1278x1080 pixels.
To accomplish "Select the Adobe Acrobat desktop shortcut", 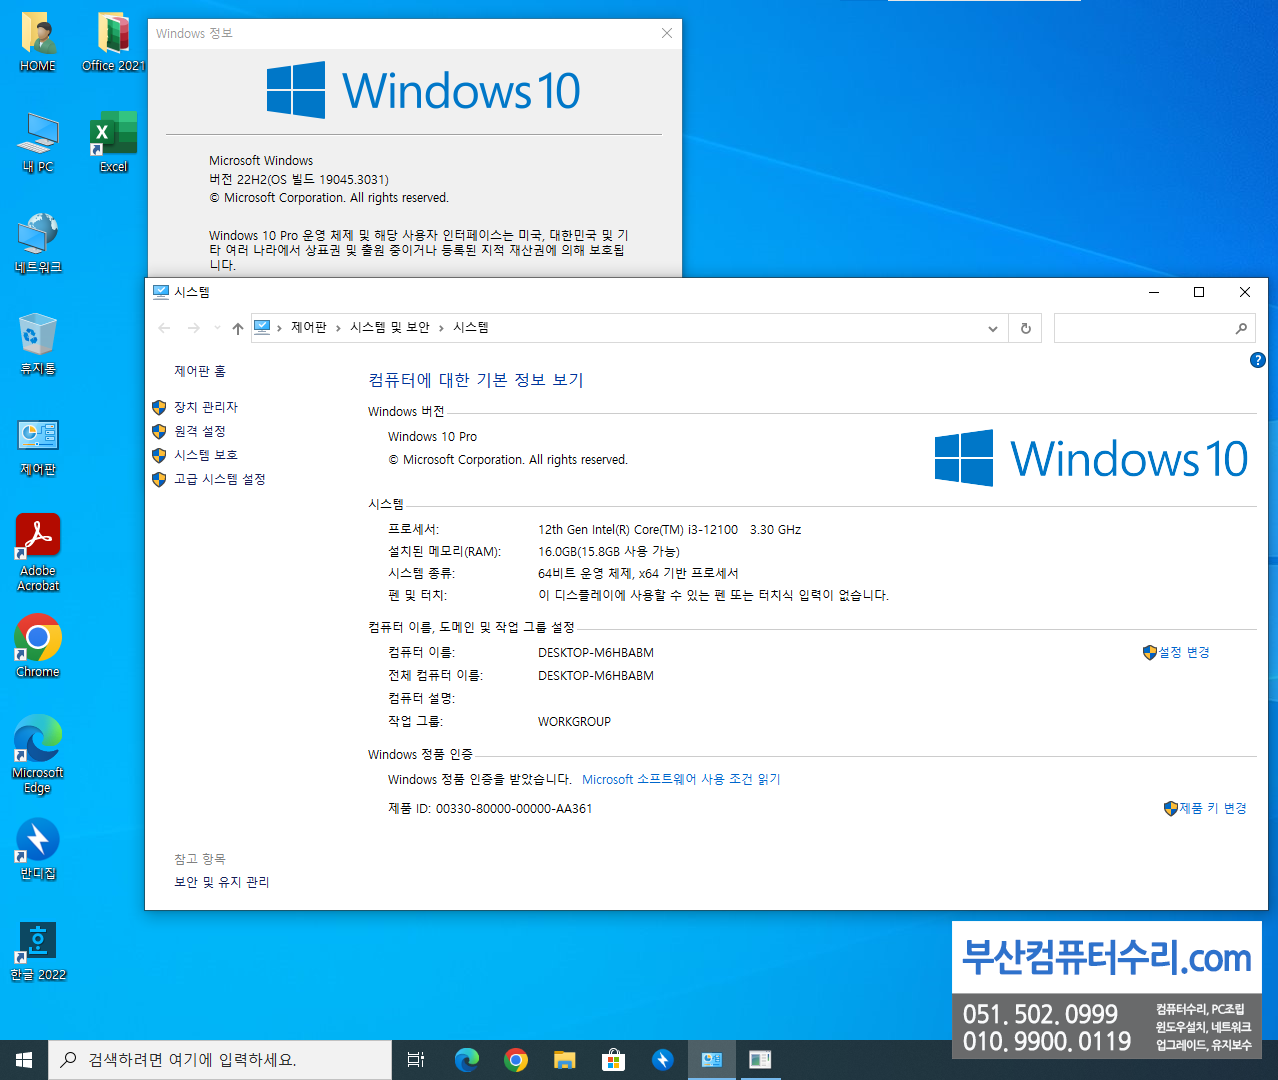I will (x=38, y=553).
